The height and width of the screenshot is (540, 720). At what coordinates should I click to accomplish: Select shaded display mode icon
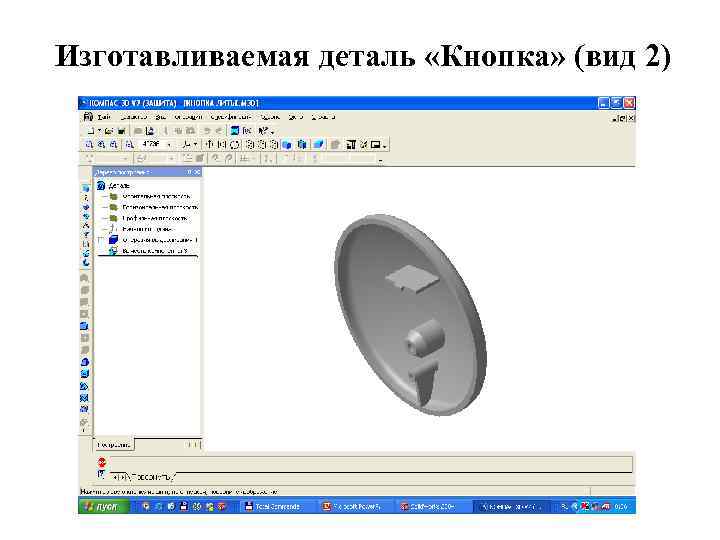pos(287,145)
